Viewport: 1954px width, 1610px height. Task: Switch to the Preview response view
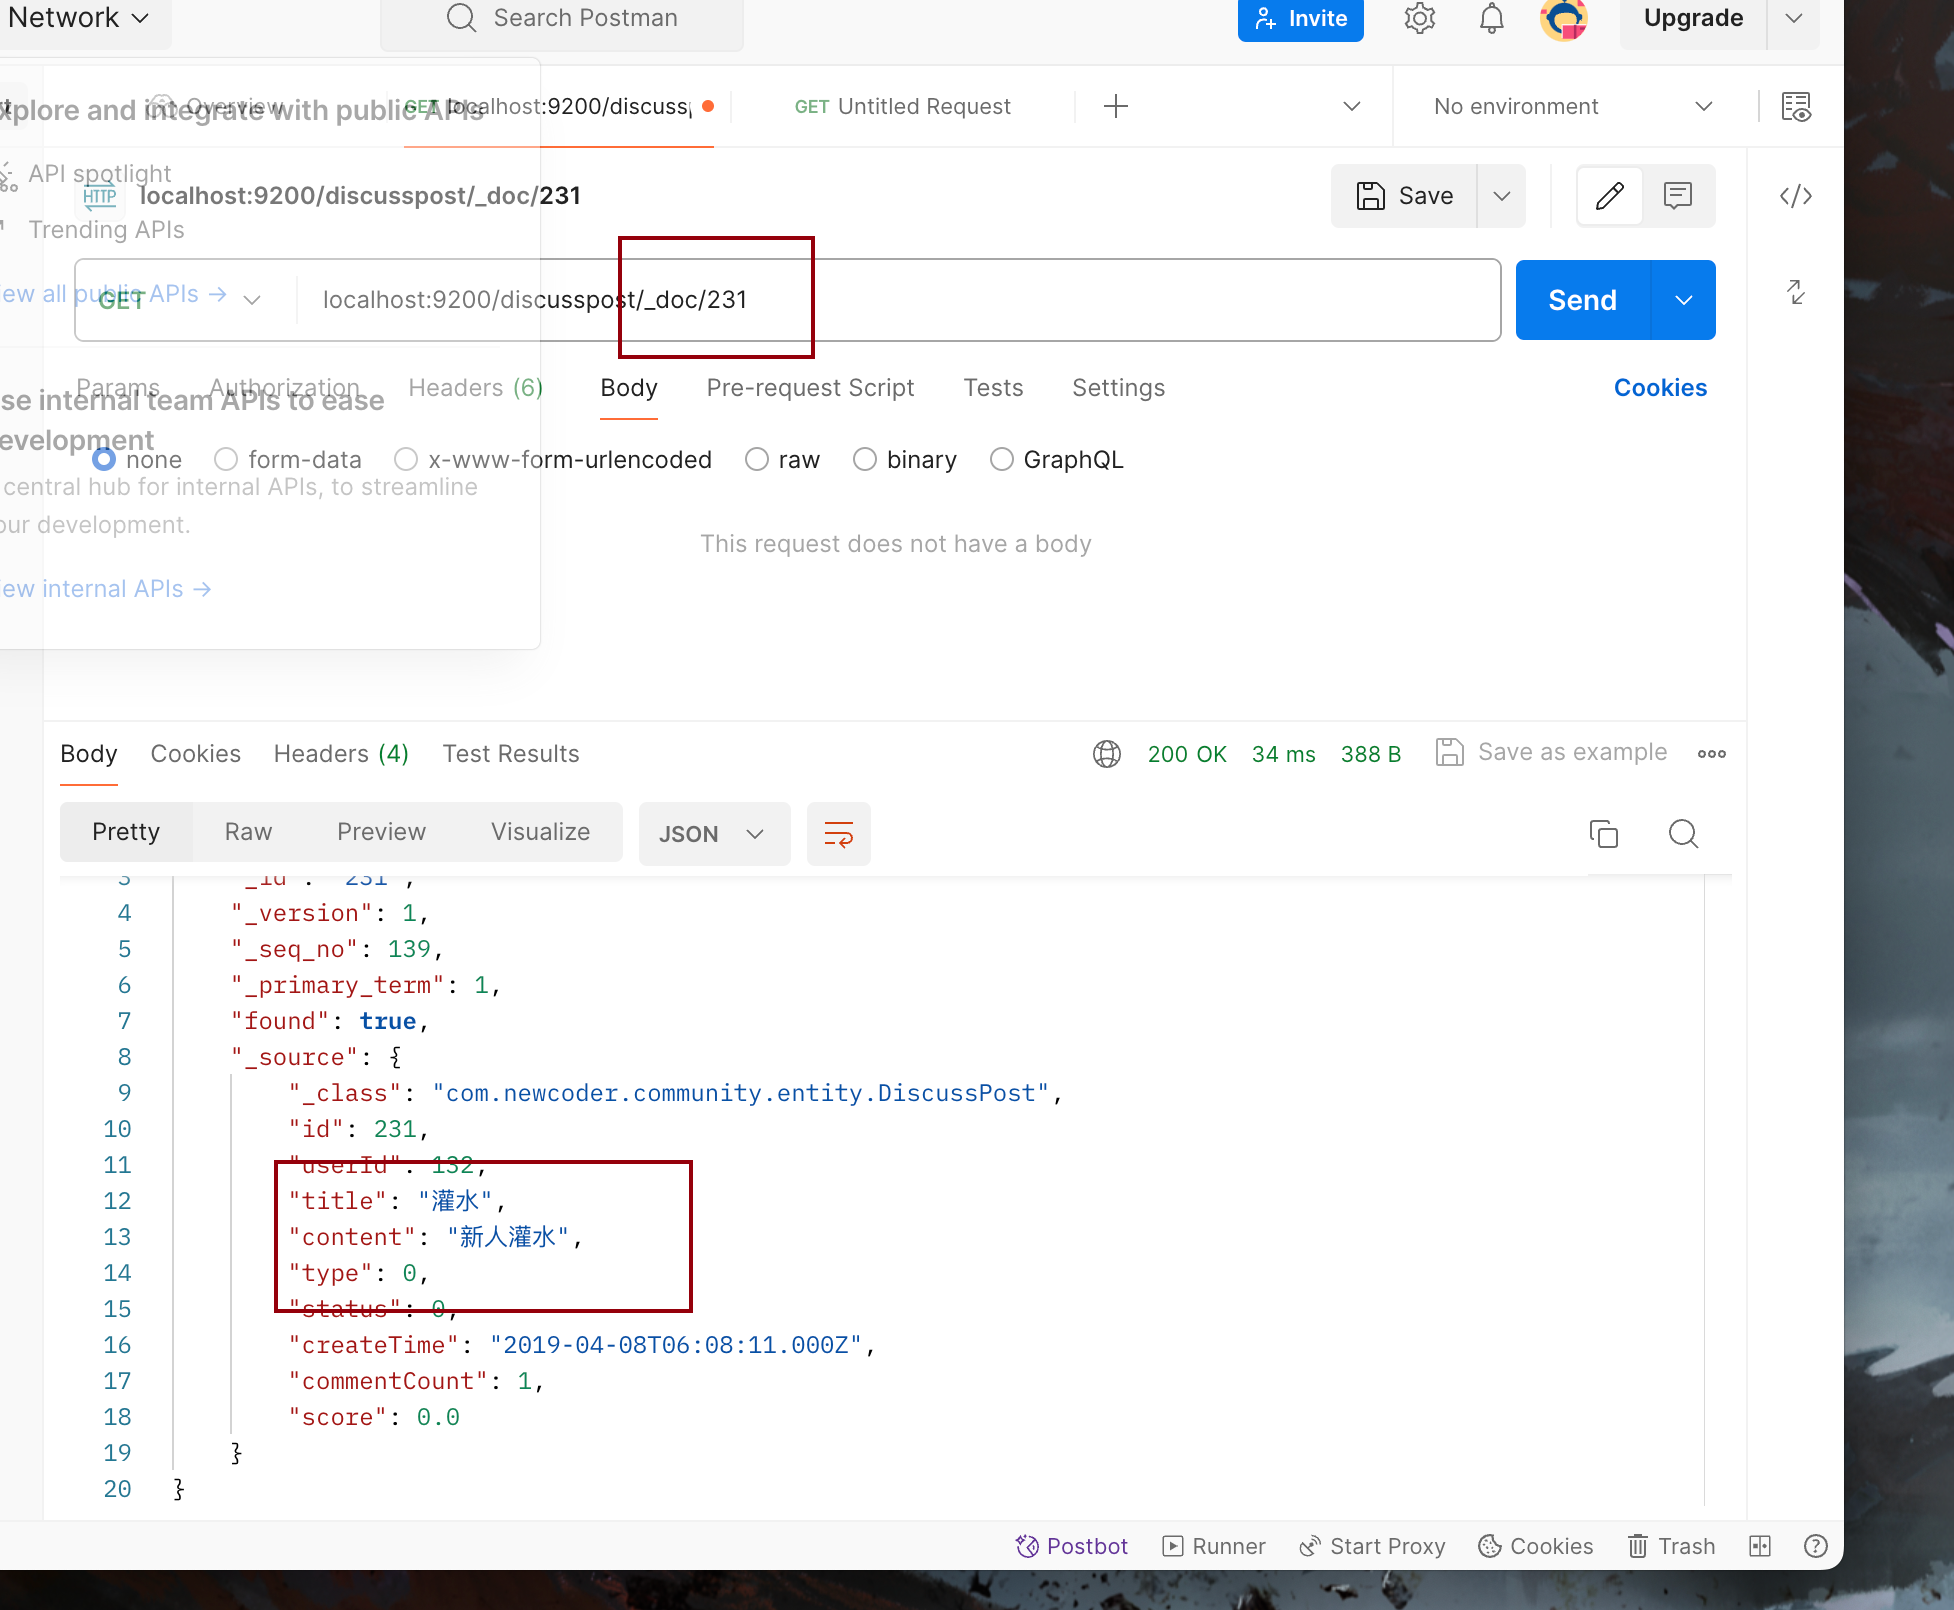click(x=381, y=832)
